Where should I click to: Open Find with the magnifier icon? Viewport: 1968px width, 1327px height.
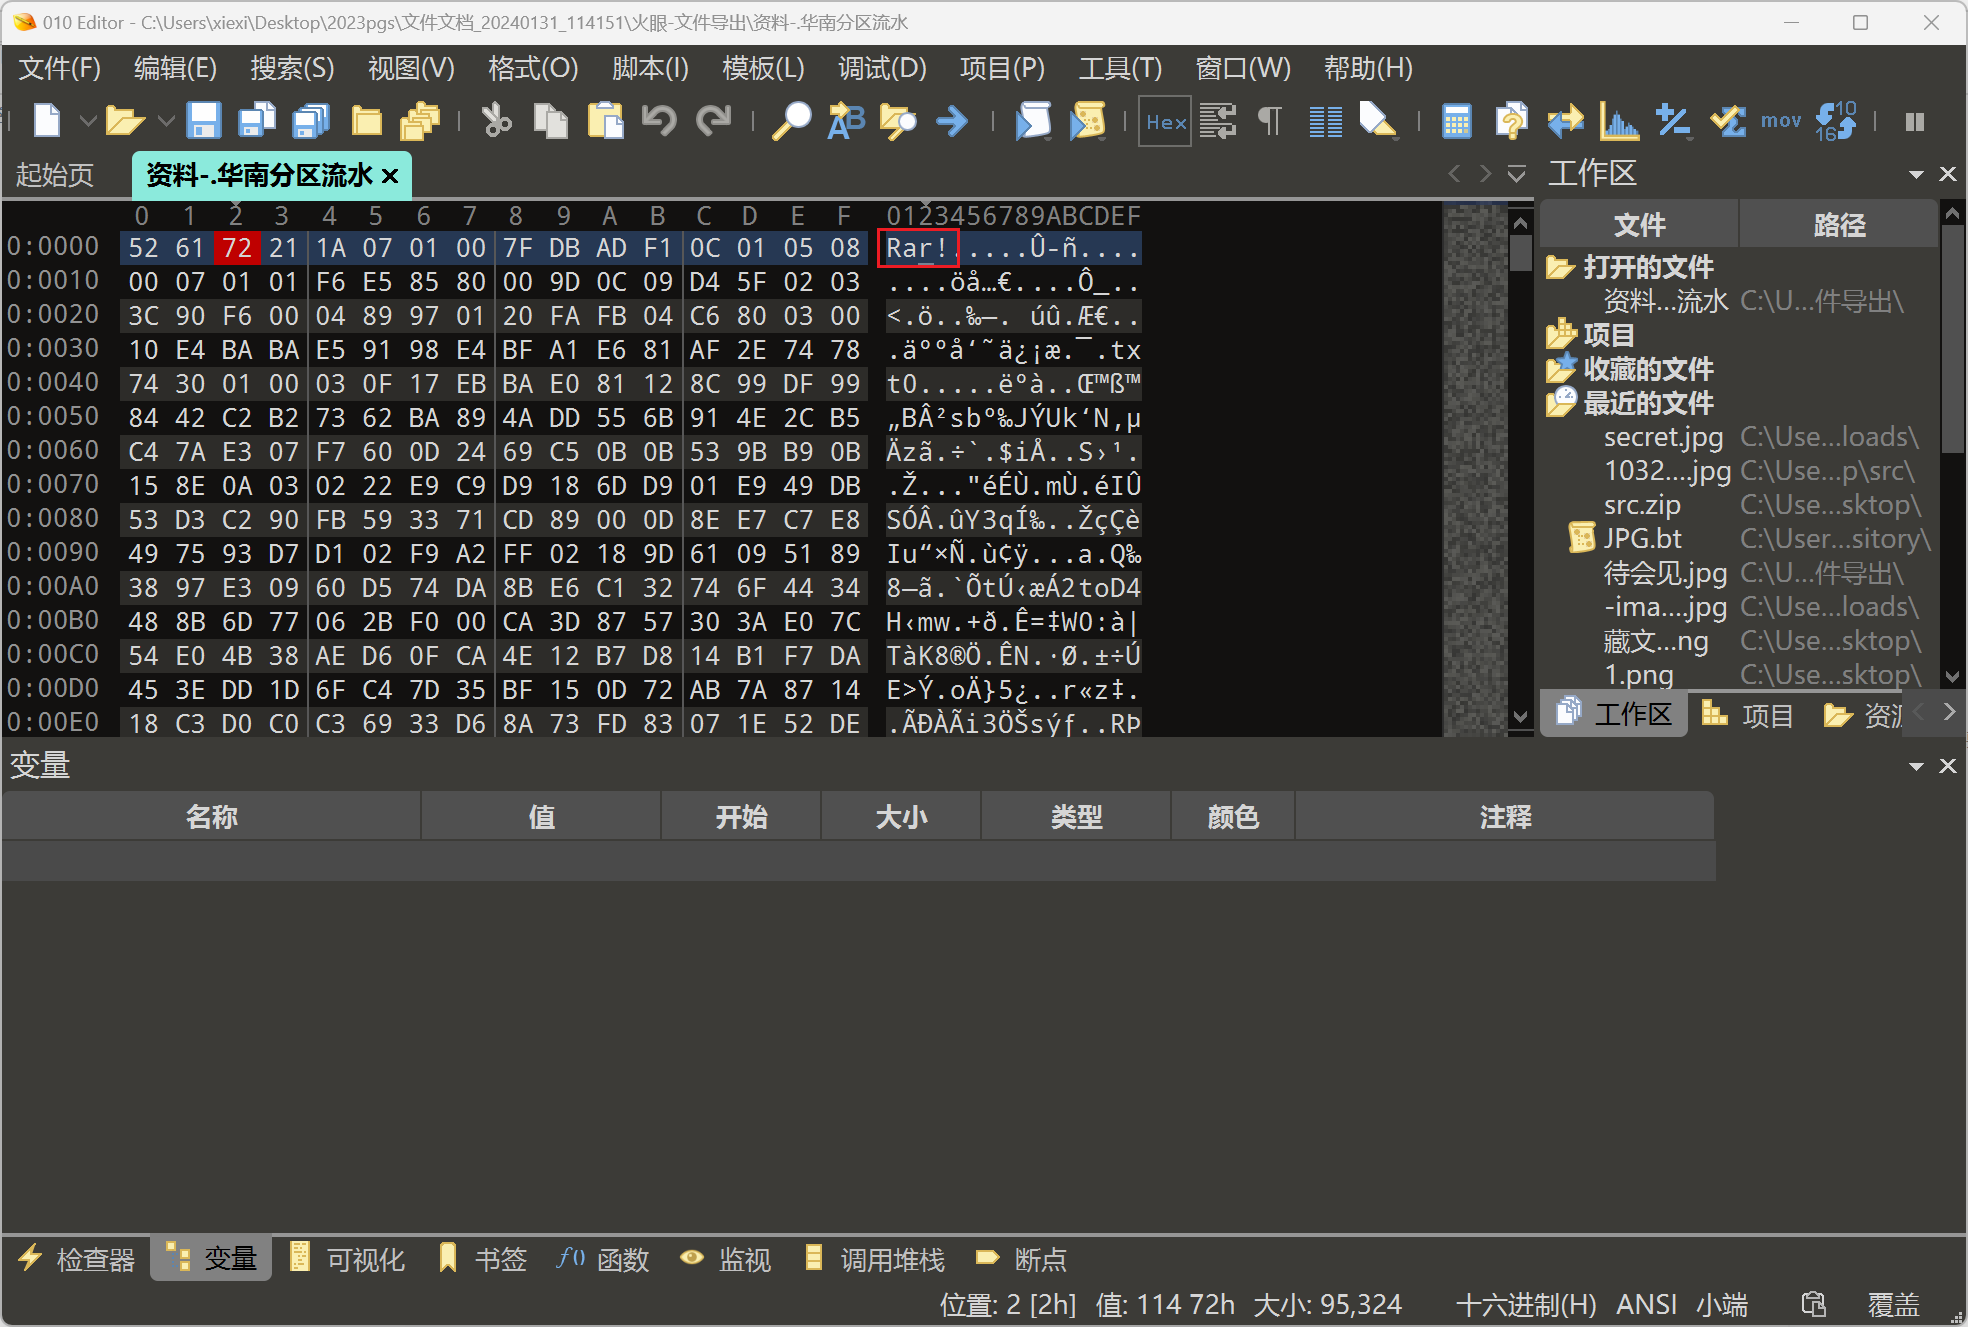[792, 121]
